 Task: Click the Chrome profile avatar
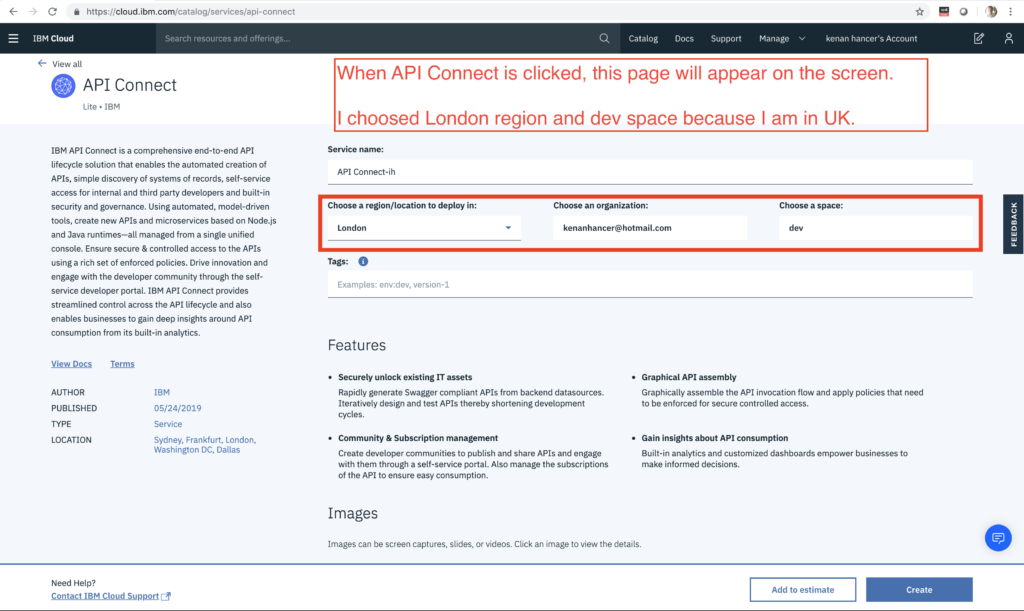tap(991, 12)
